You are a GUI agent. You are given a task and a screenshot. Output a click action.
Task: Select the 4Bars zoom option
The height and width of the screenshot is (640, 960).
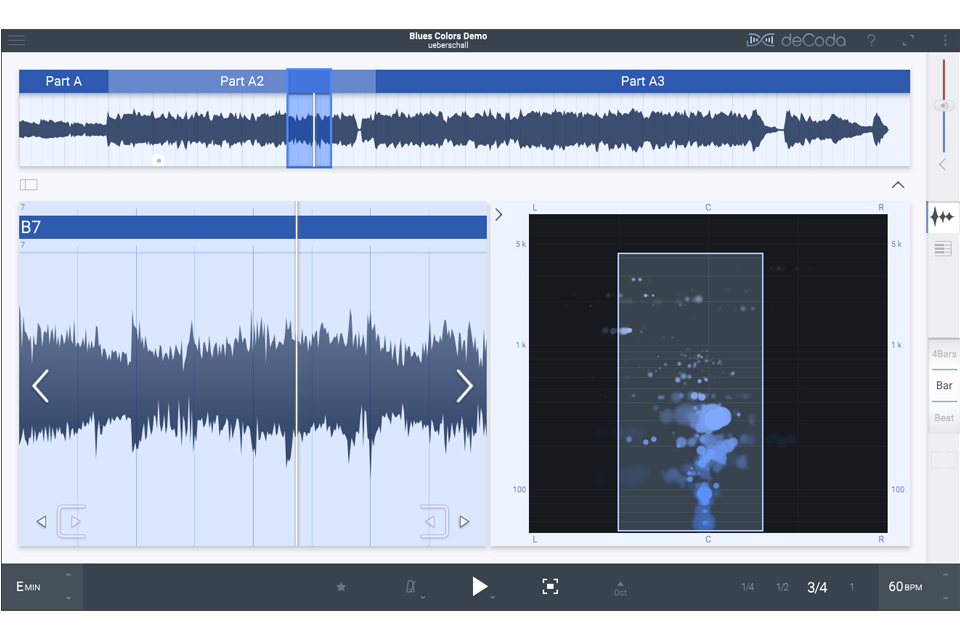coord(943,353)
